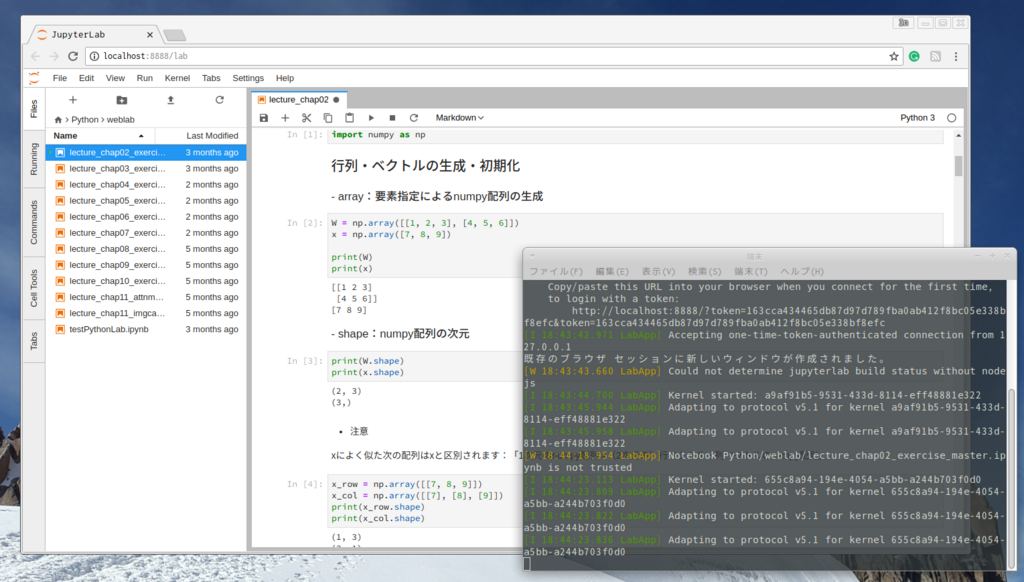Viewport: 1024px width, 582px height.
Task: Run the selected cell
Action: point(371,118)
